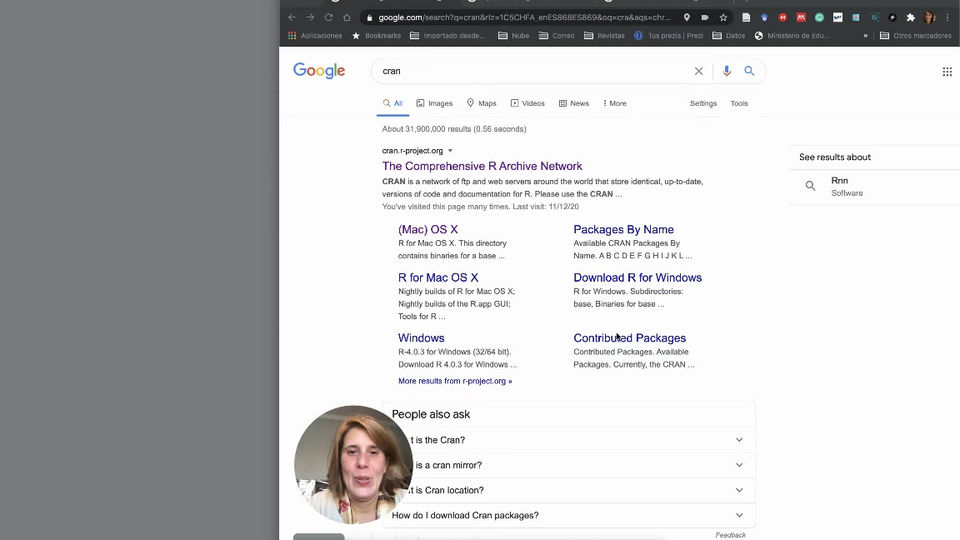Switch to the Images tab
Screen dimensions: 960x540
pos(434,103)
